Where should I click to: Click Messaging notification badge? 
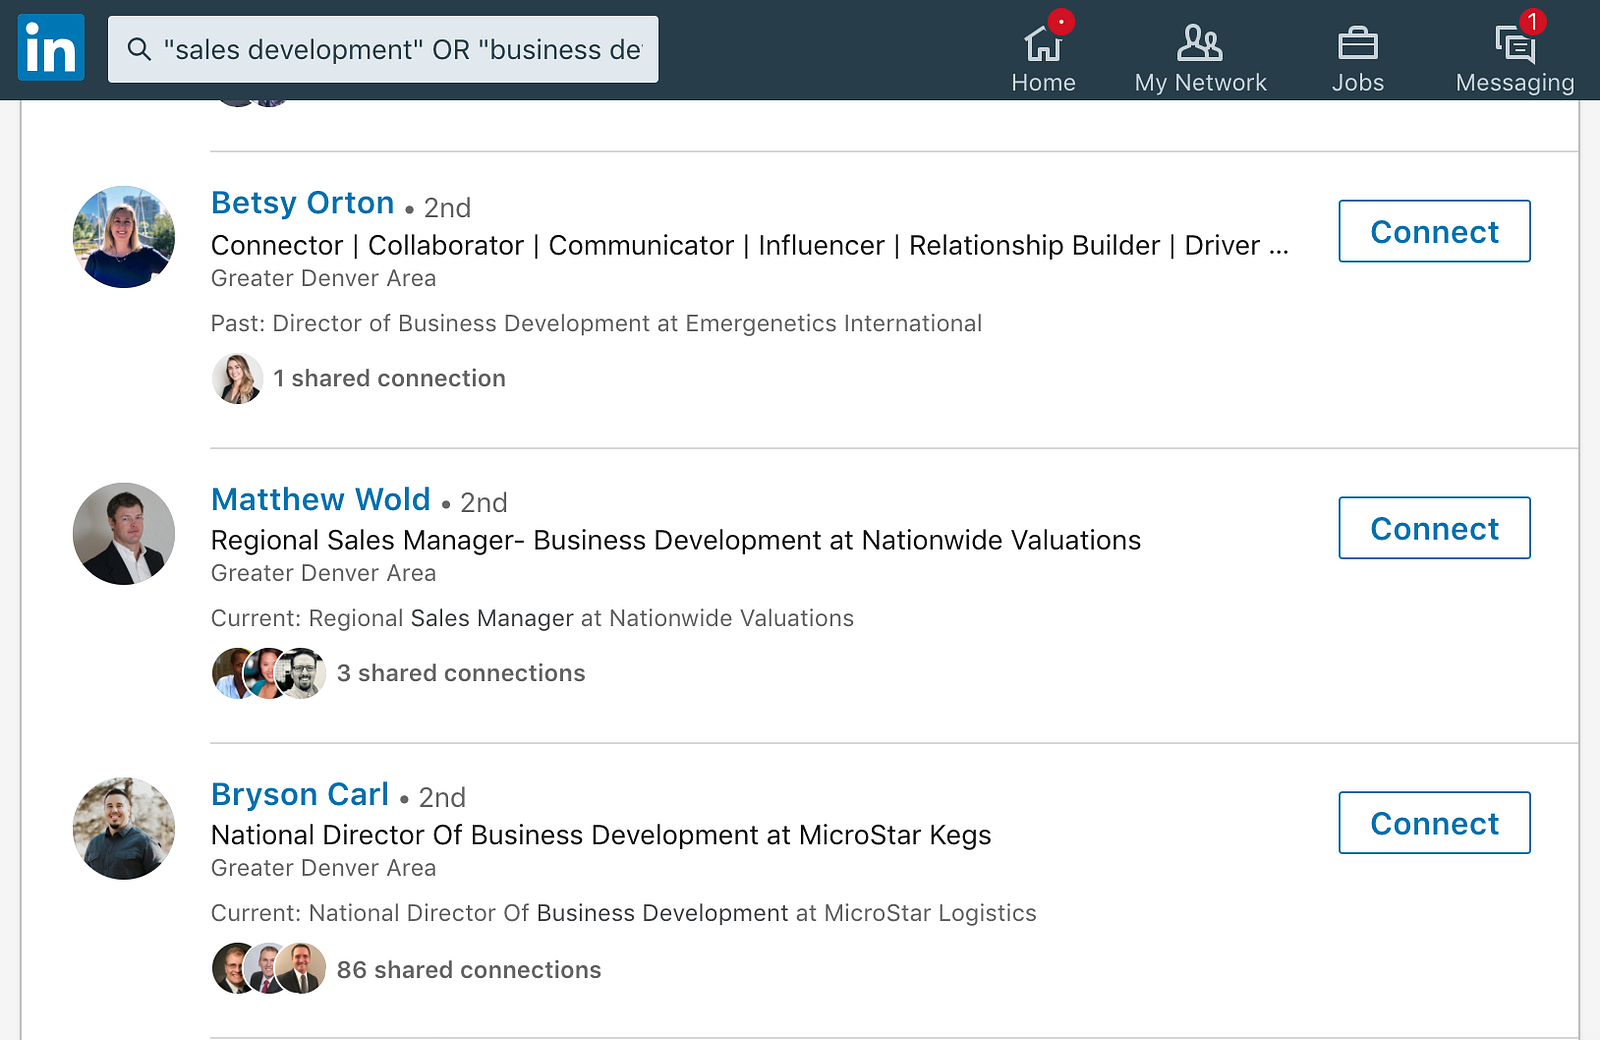tap(1532, 21)
